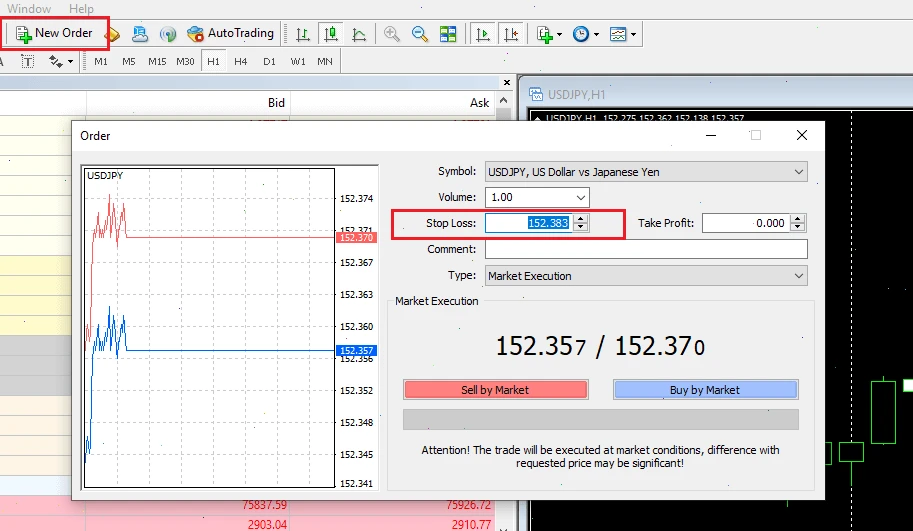Click the Buy by Market button

705,390
